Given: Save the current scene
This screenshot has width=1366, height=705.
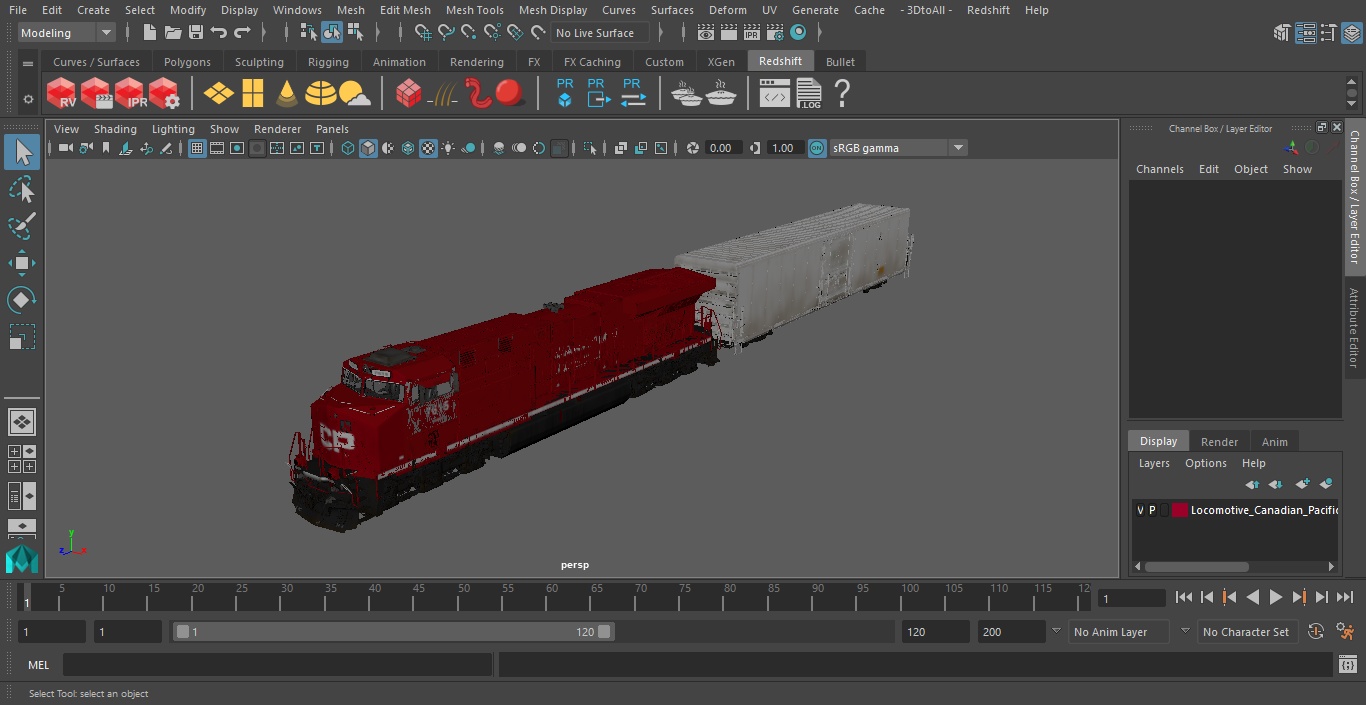Looking at the screenshot, I should click(x=196, y=33).
